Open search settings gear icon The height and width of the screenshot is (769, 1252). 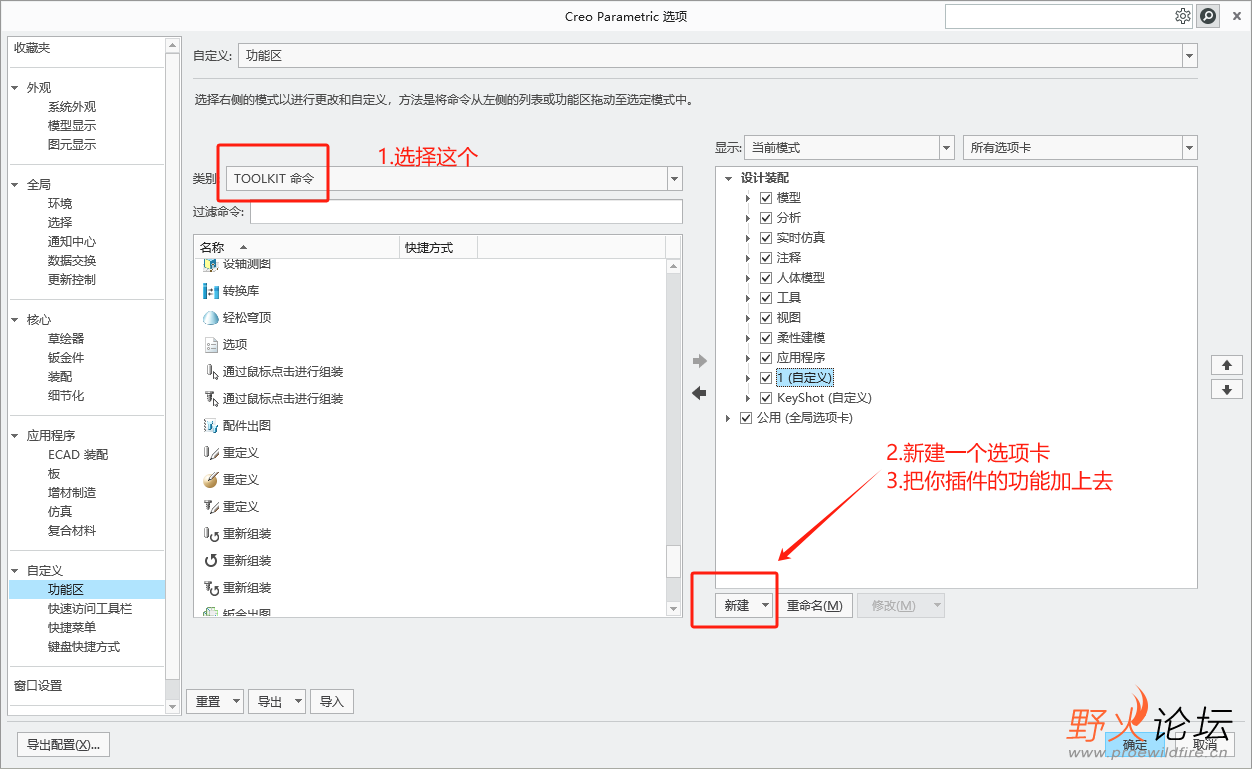tap(1183, 16)
